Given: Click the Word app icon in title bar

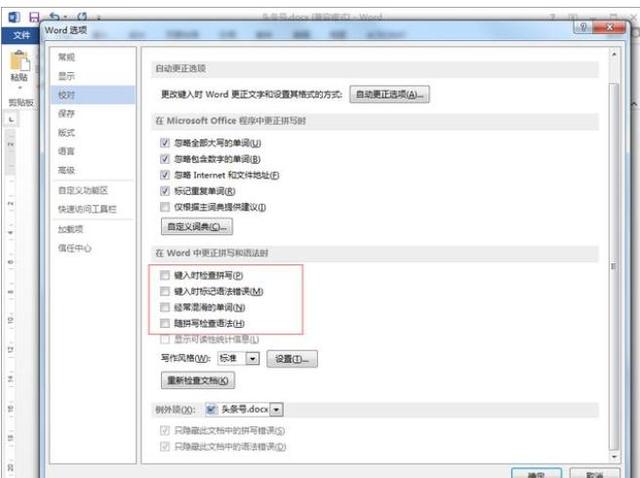Looking at the screenshot, I should pos(14,17).
